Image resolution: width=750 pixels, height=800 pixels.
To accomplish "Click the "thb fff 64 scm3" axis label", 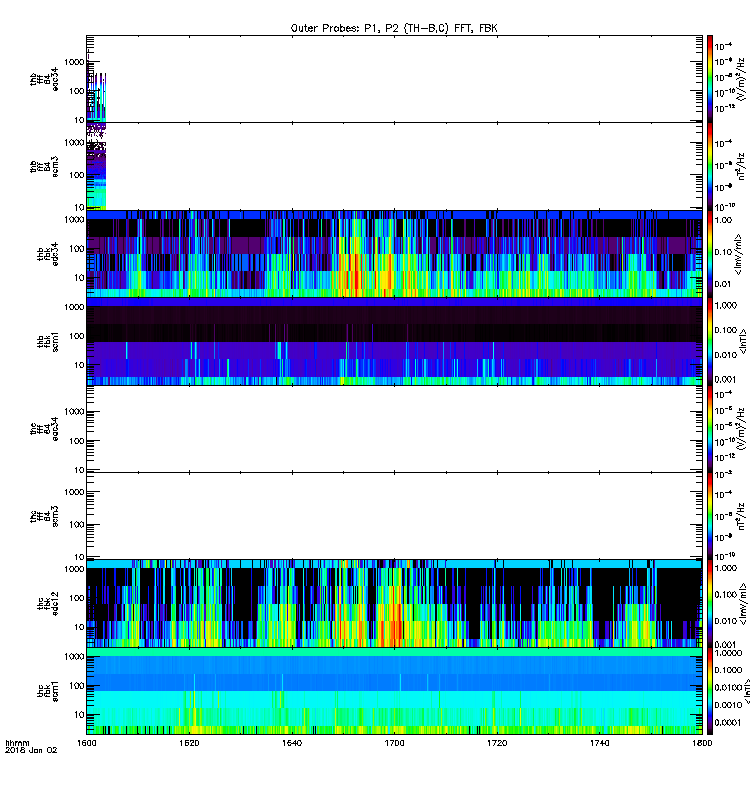I will [44, 167].
